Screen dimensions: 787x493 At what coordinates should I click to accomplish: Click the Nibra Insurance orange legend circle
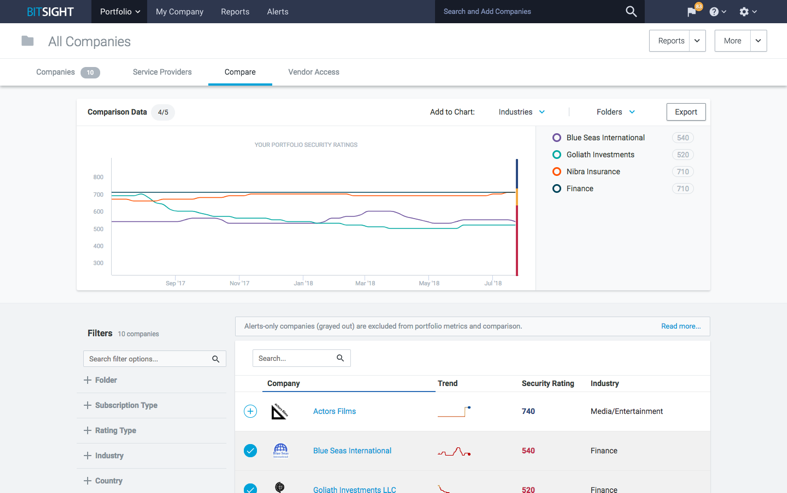(557, 172)
